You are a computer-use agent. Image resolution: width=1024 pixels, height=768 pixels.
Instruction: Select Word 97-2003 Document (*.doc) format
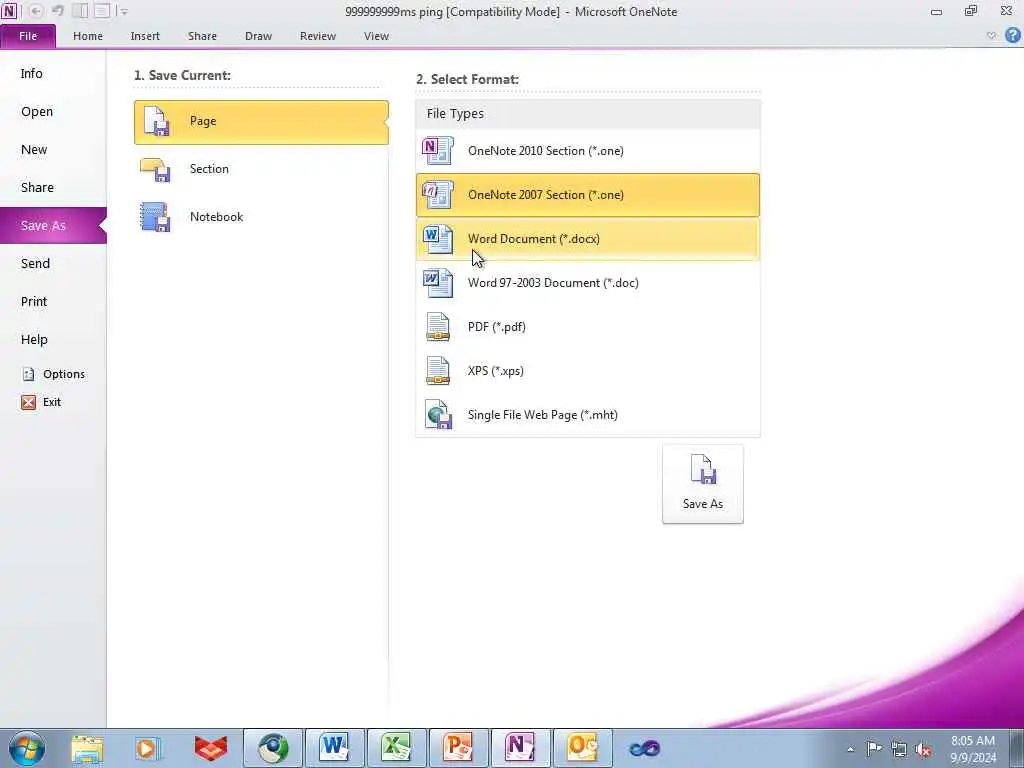point(588,283)
